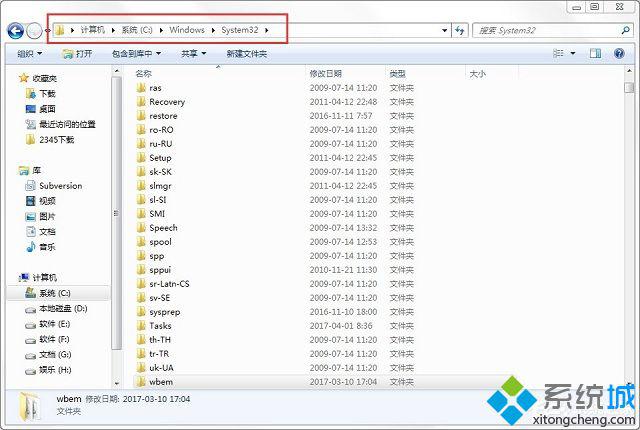Open 下载 in the favorites sidebar
Screen dimensions: 640x430
pyautogui.click(x=41, y=93)
